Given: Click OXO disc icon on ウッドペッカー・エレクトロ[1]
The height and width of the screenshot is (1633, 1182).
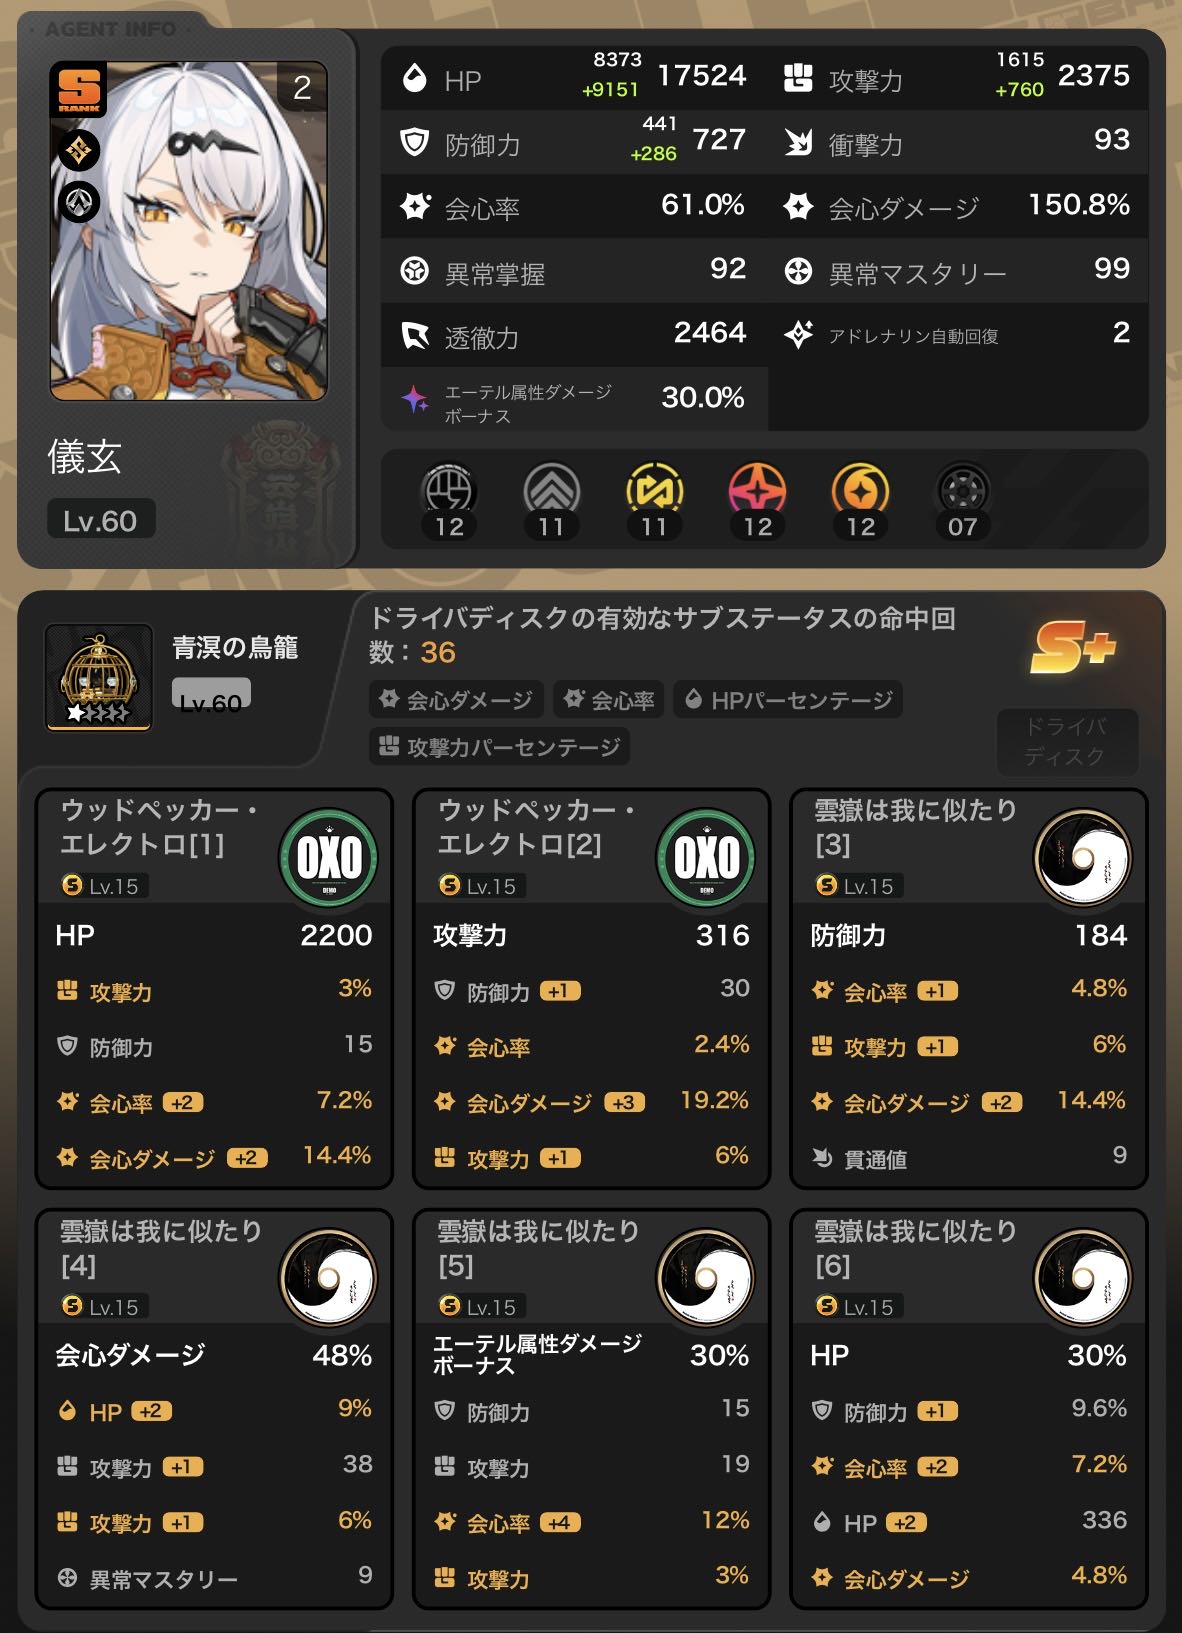Looking at the screenshot, I should click(x=329, y=858).
